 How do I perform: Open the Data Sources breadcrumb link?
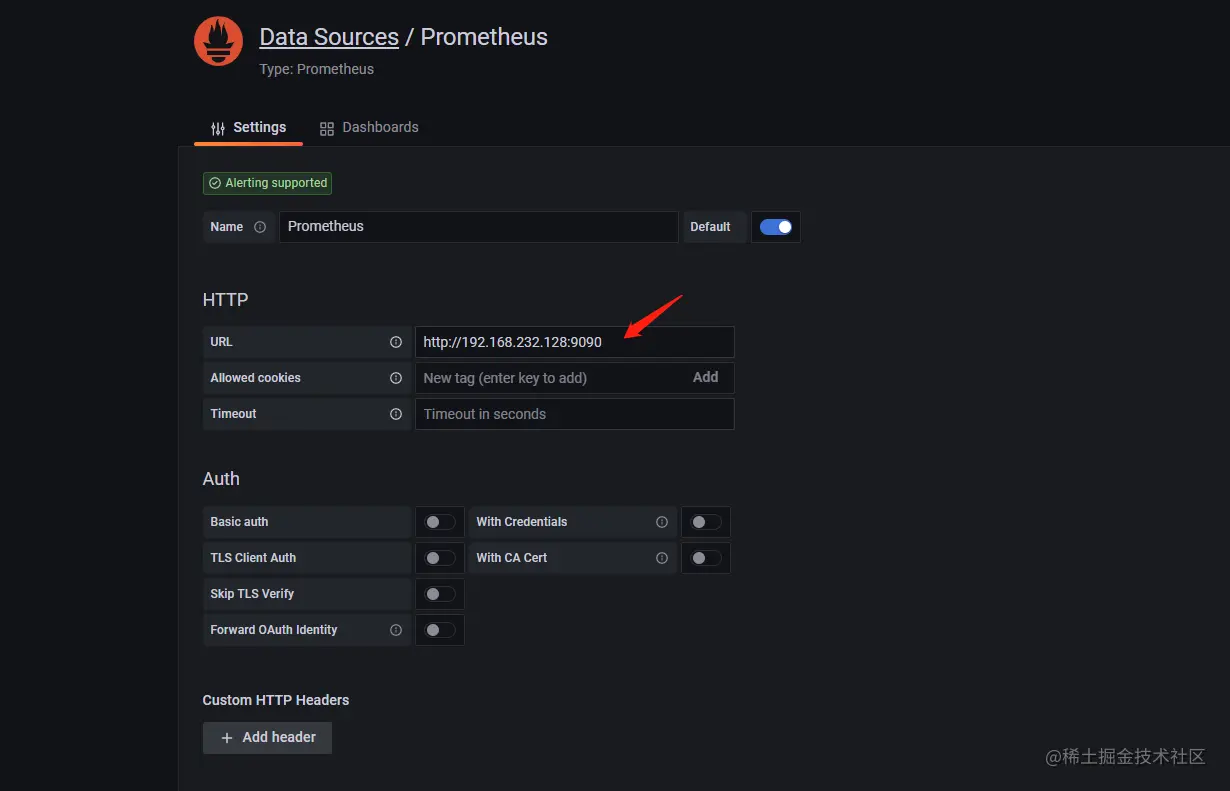click(x=329, y=37)
